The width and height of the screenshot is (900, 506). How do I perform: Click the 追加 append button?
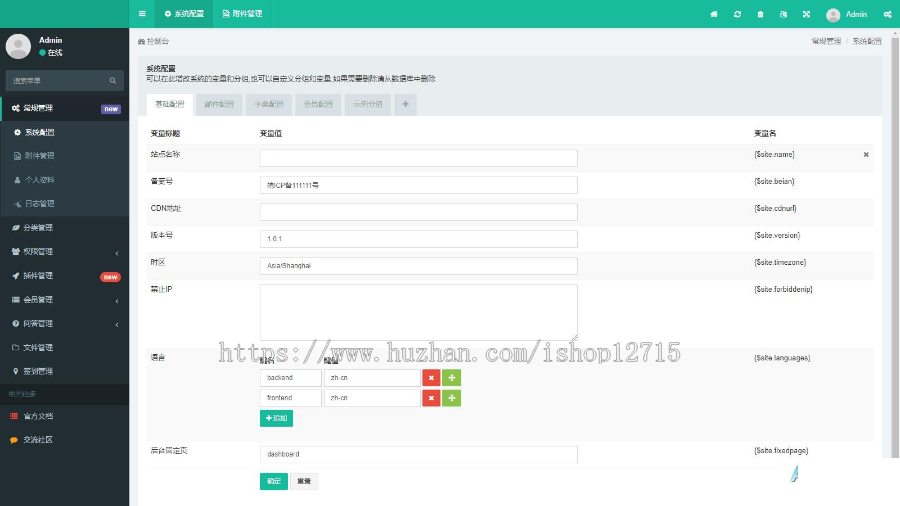pos(276,418)
